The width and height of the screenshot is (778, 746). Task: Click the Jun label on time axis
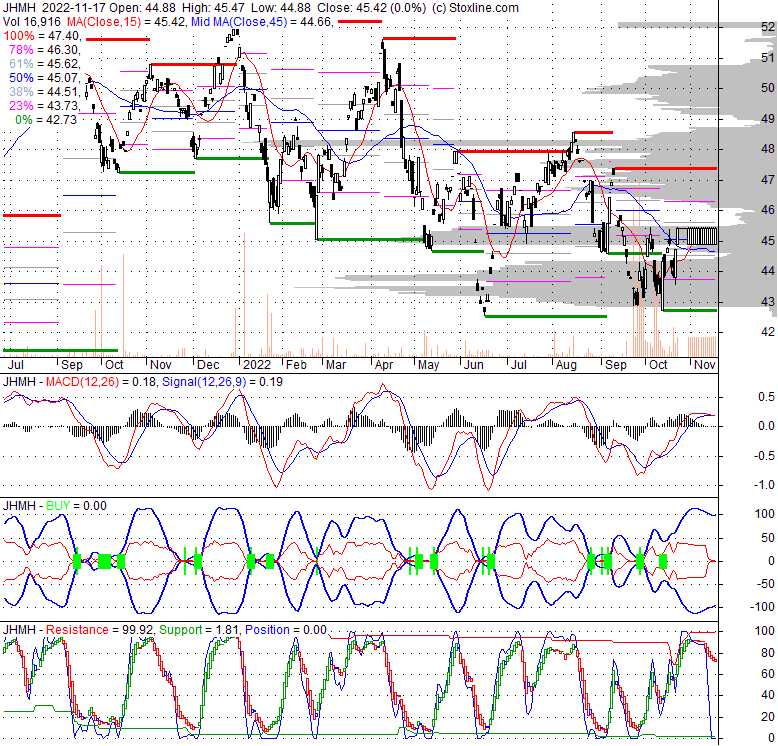(473, 365)
